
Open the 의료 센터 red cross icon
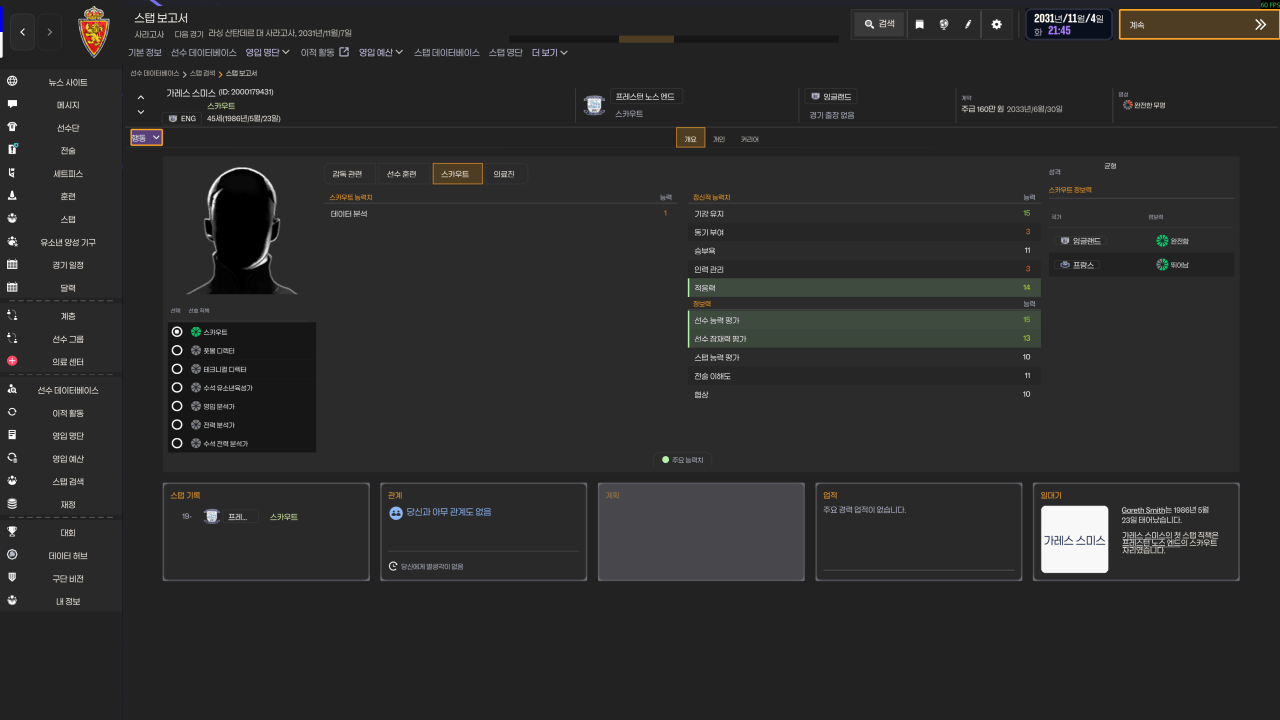tap(12, 361)
